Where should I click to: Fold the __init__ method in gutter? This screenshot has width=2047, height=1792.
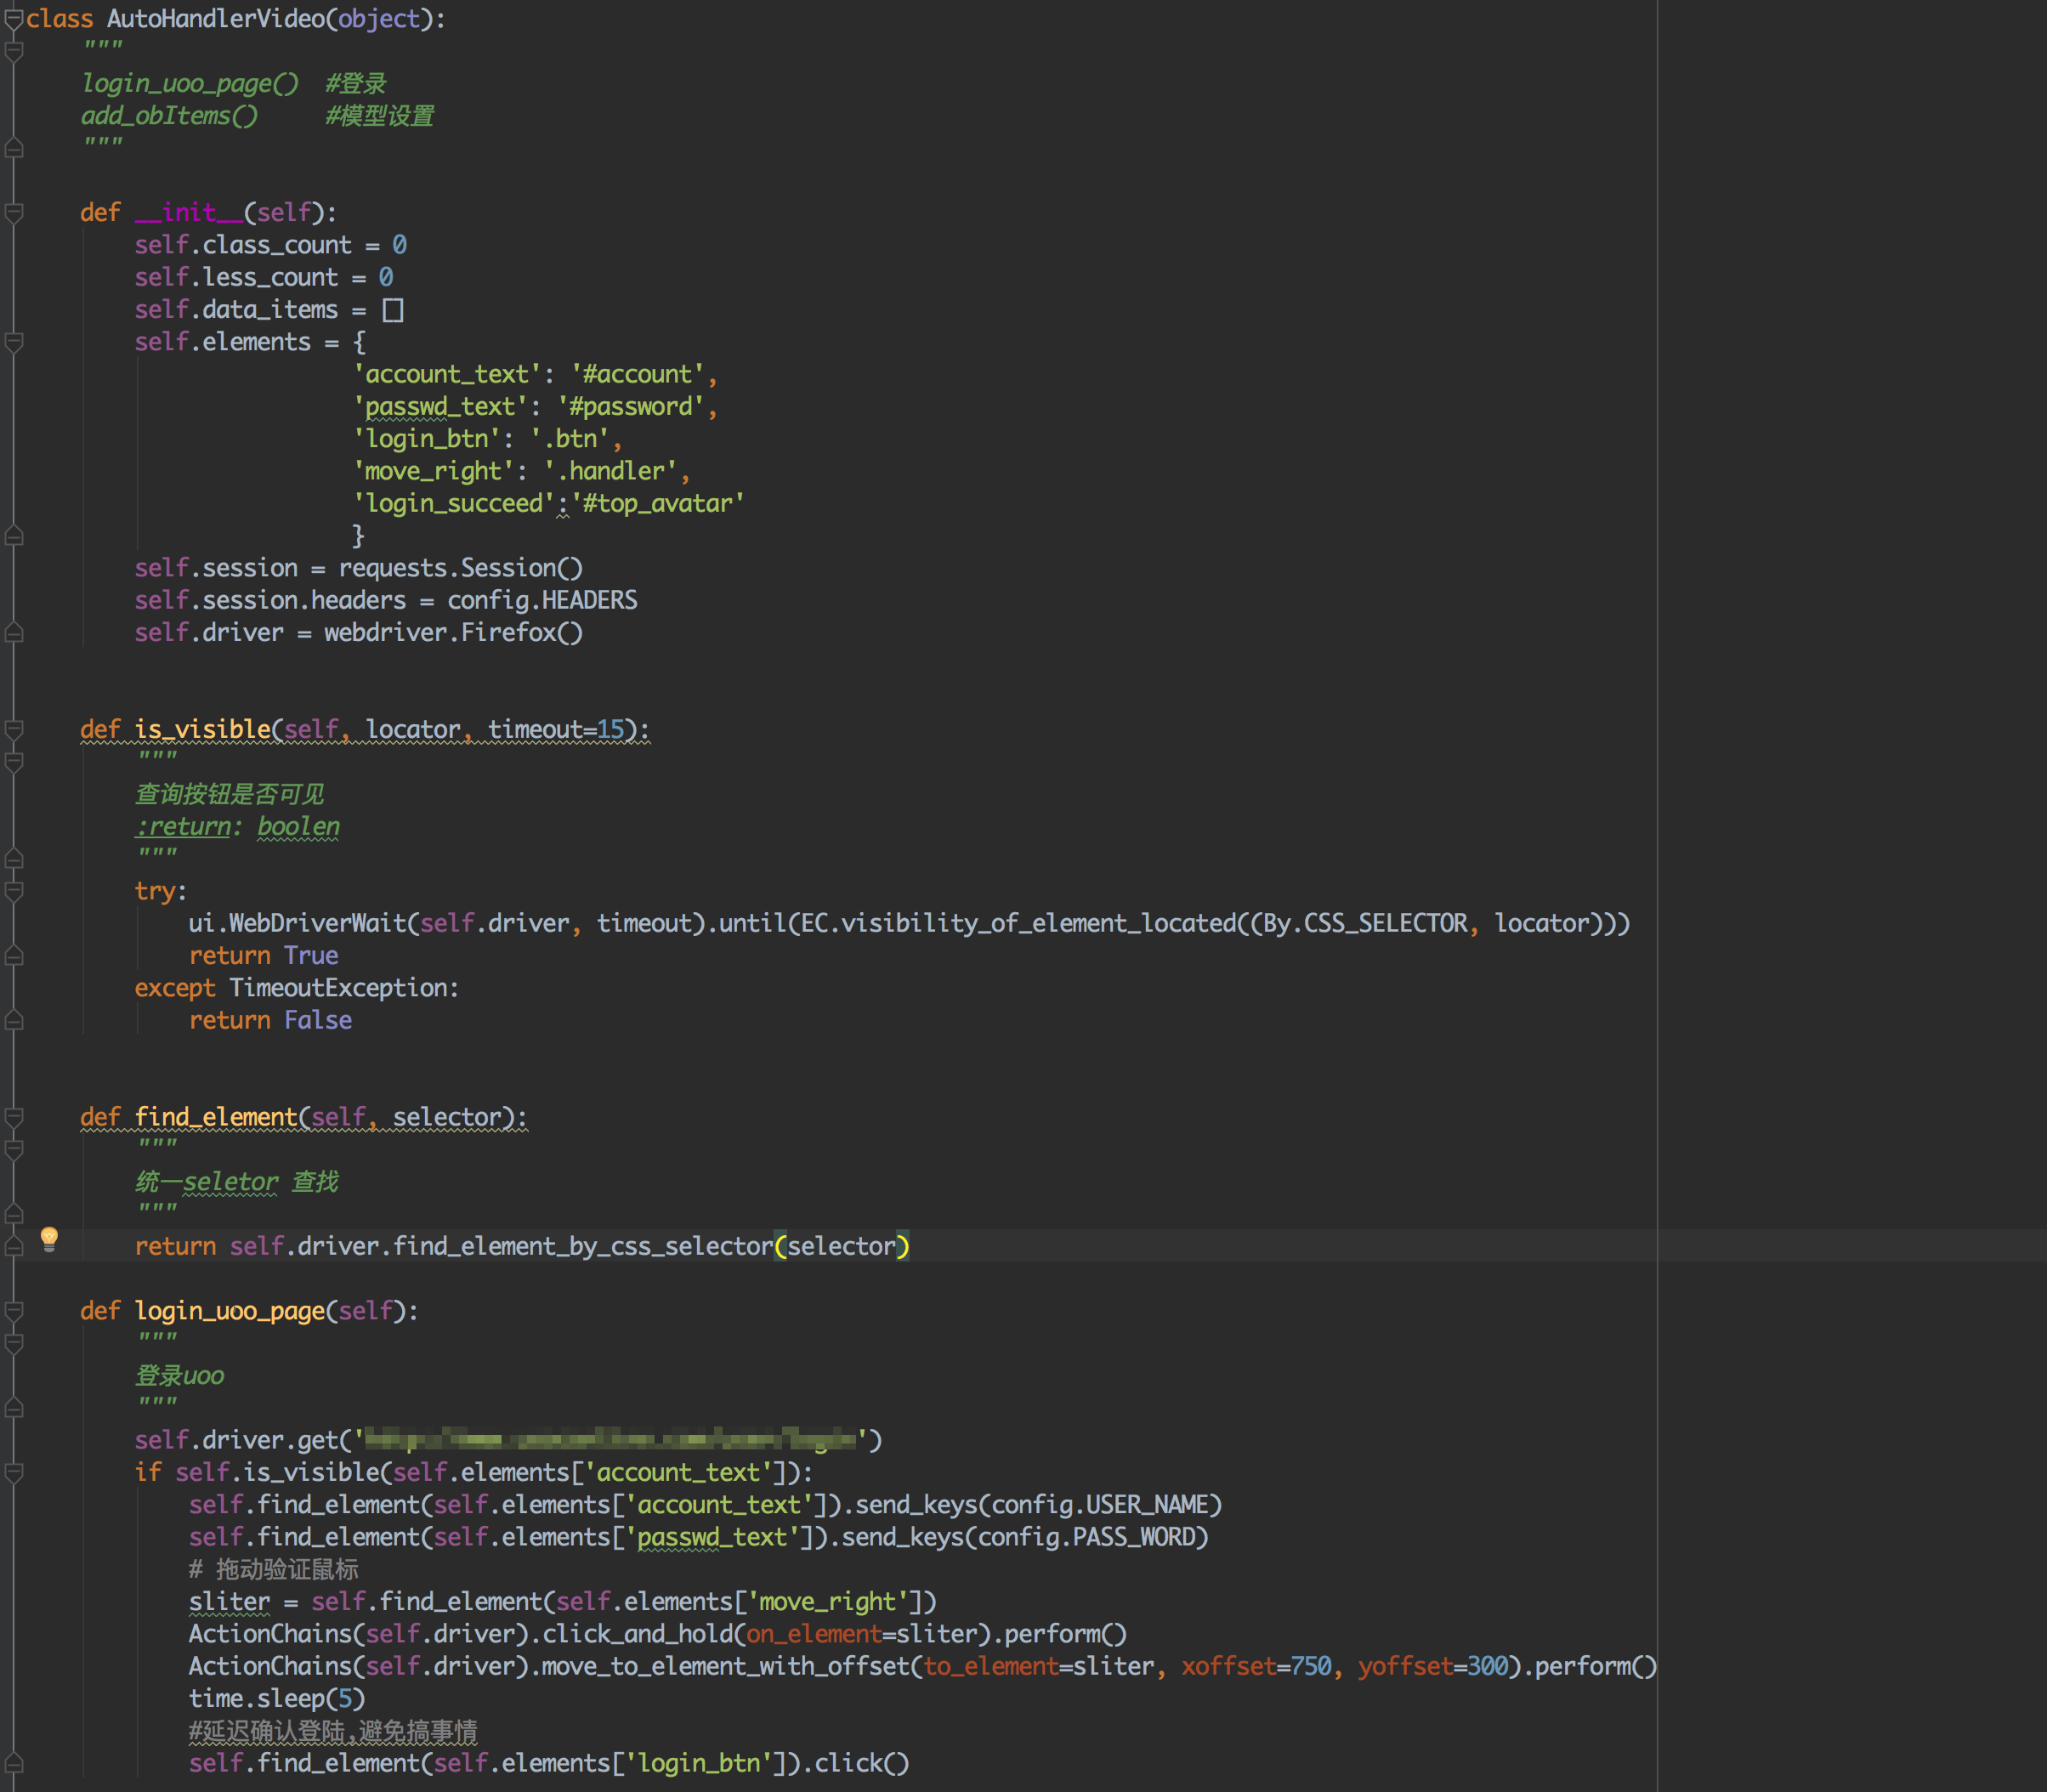[x=14, y=212]
